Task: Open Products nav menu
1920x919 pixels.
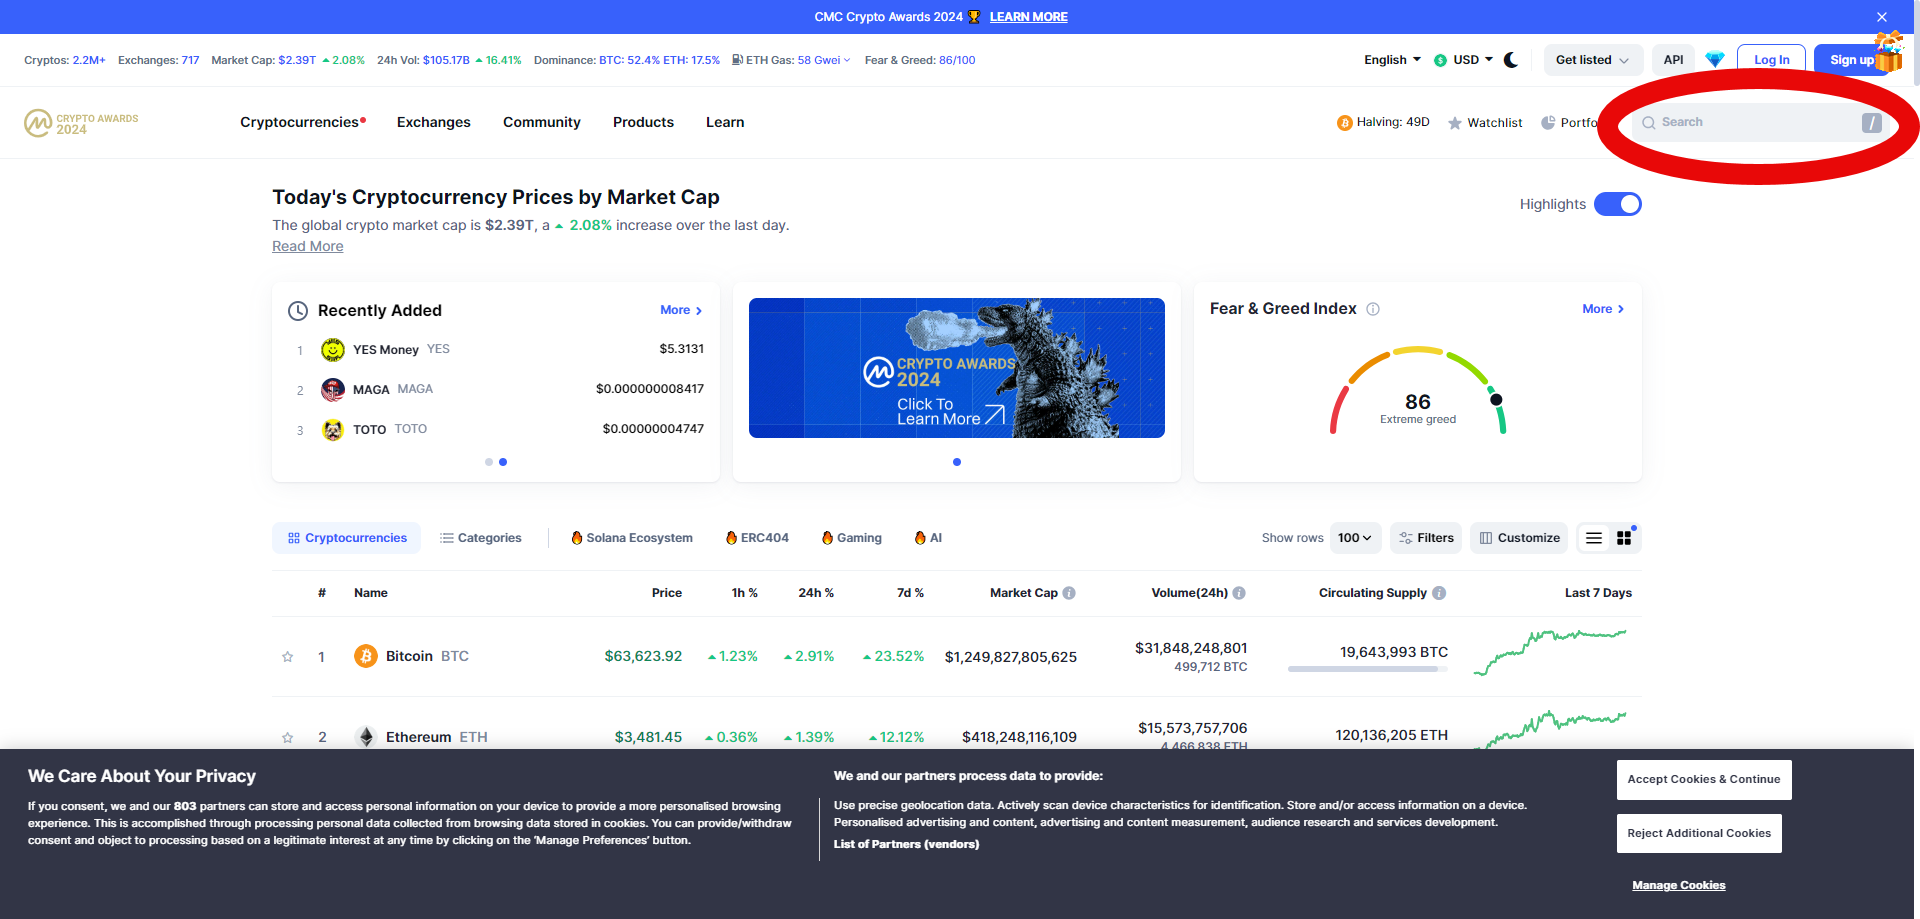Action: click(x=643, y=122)
